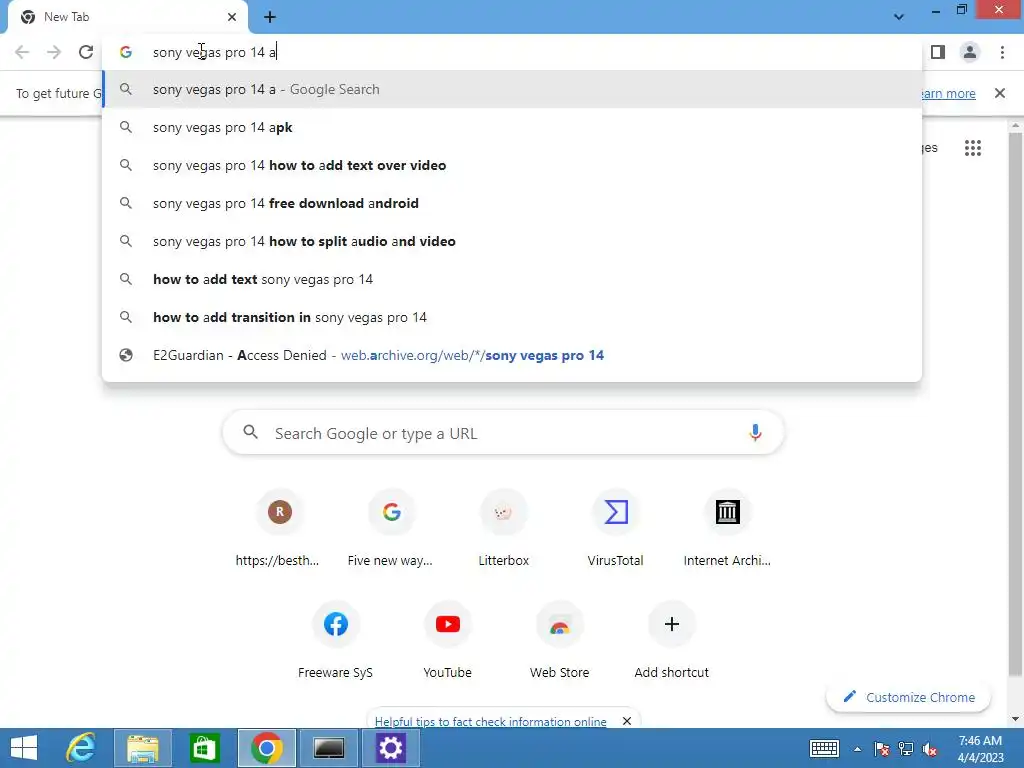Click the Action Center flag tray icon

[x=882, y=749]
